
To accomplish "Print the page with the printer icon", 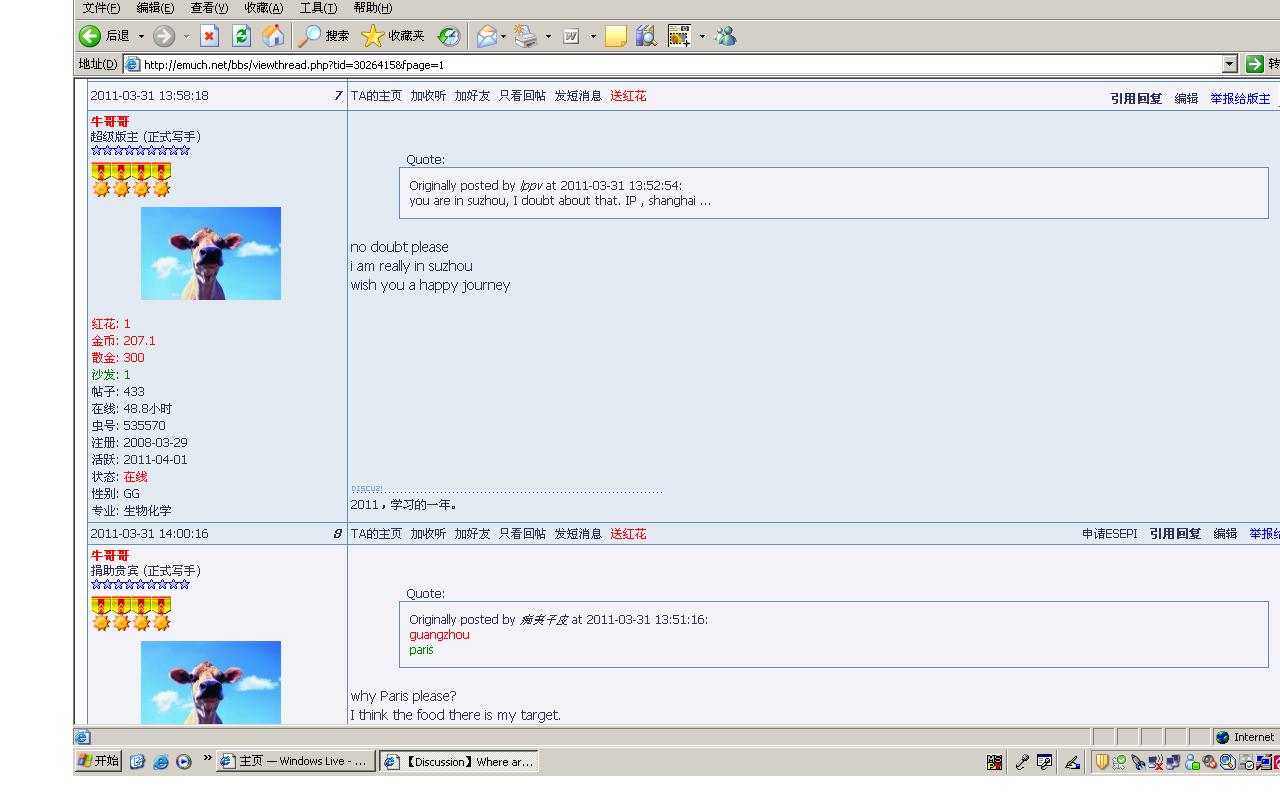I will click(x=526, y=36).
